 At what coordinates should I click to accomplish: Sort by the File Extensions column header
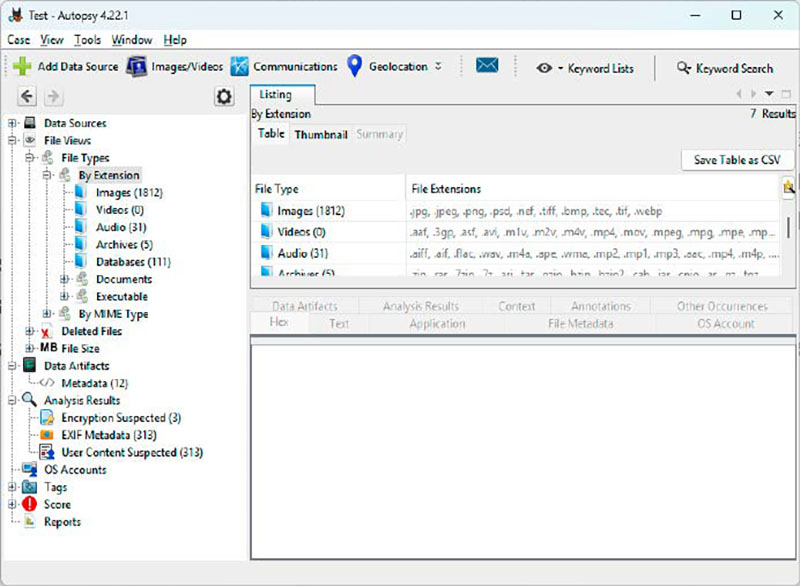[593, 189]
